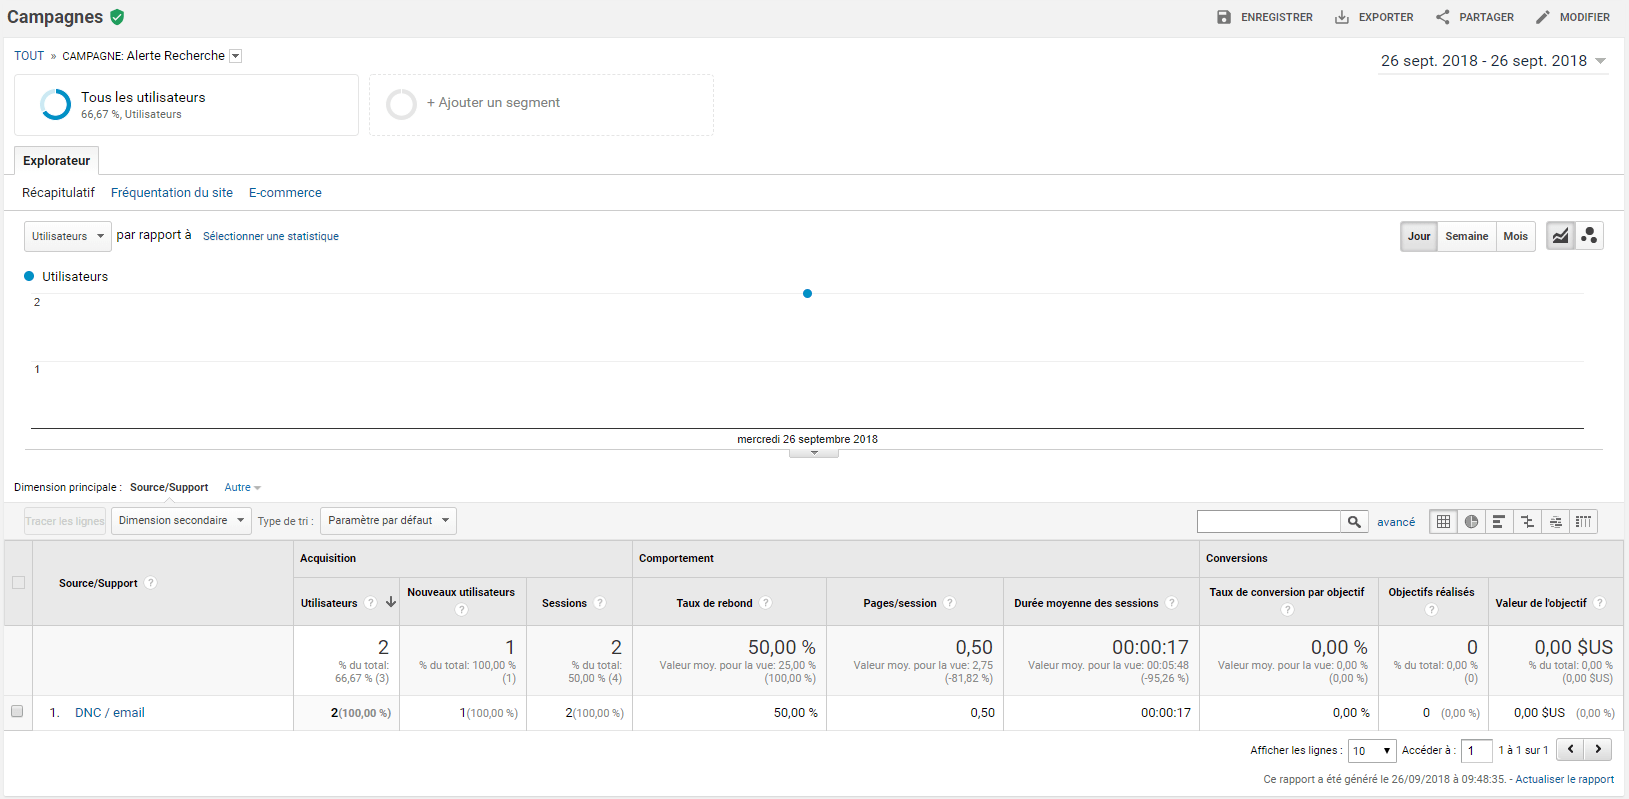
Task: Set chart granularity to Jour
Action: [1419, 236]
